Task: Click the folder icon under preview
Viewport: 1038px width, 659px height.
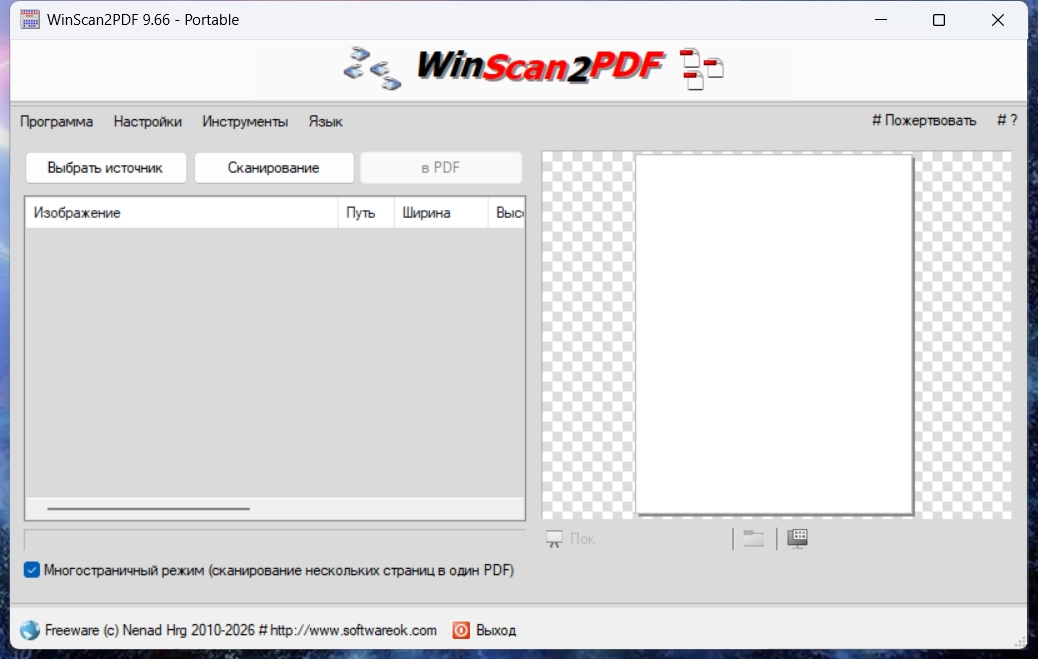Action: click(753, 538)
